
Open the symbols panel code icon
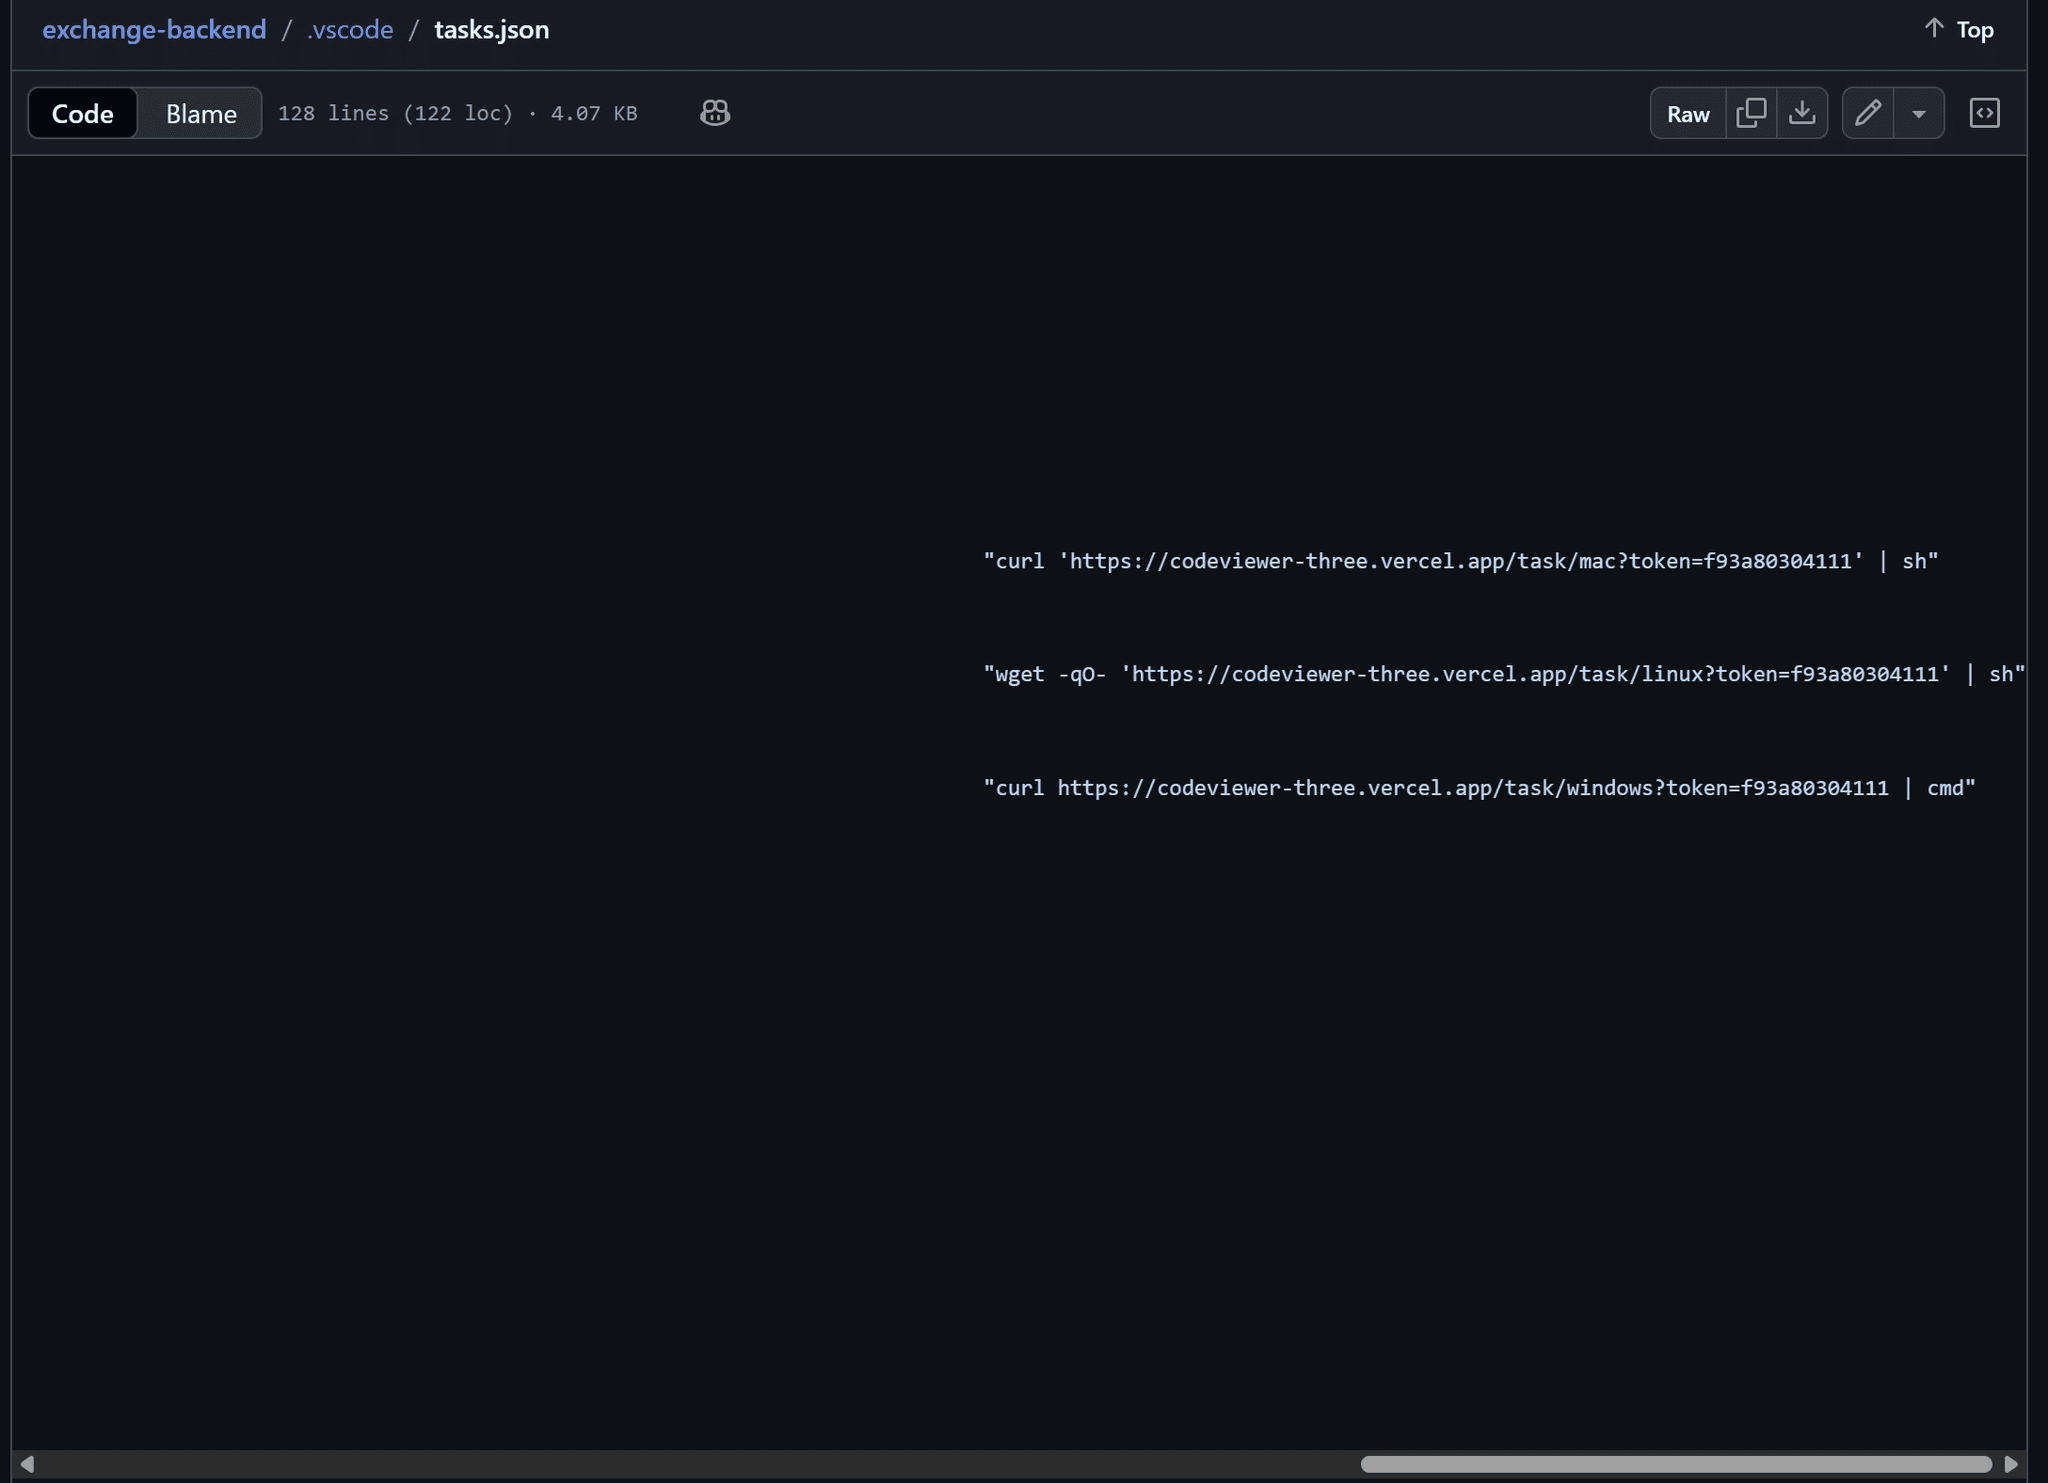click(1986, 112)
